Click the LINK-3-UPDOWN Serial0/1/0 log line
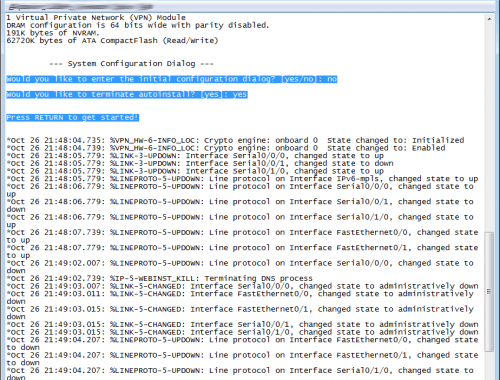This screenshot has width=500, height=380. click(x=195, y=171)
